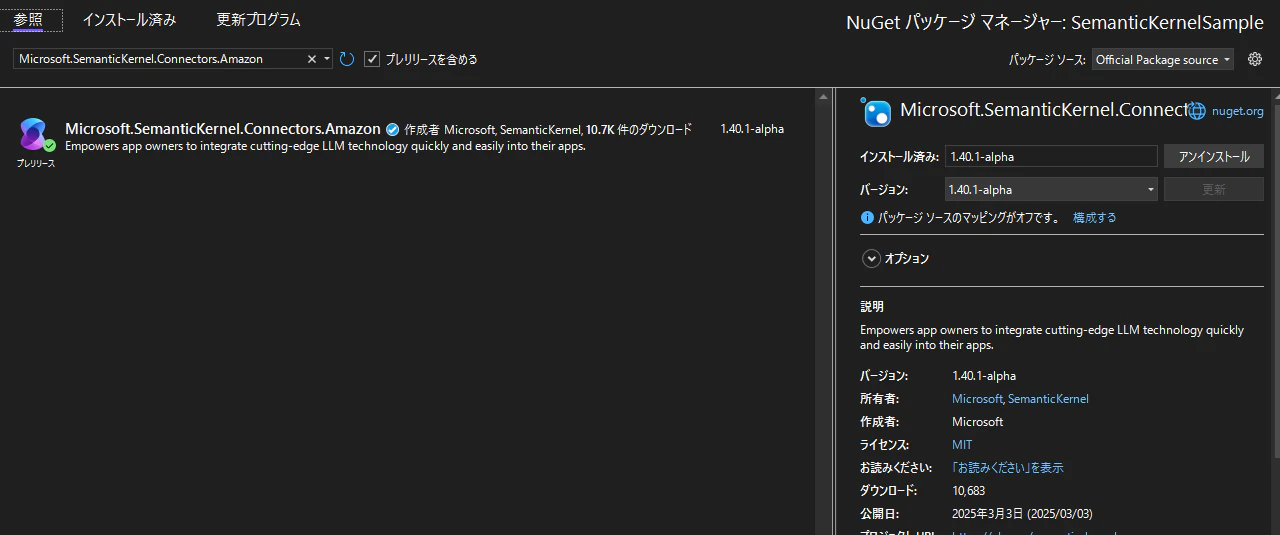Click the verified badge next to the package name
The image size is (1280, 535).
(393, 129)
